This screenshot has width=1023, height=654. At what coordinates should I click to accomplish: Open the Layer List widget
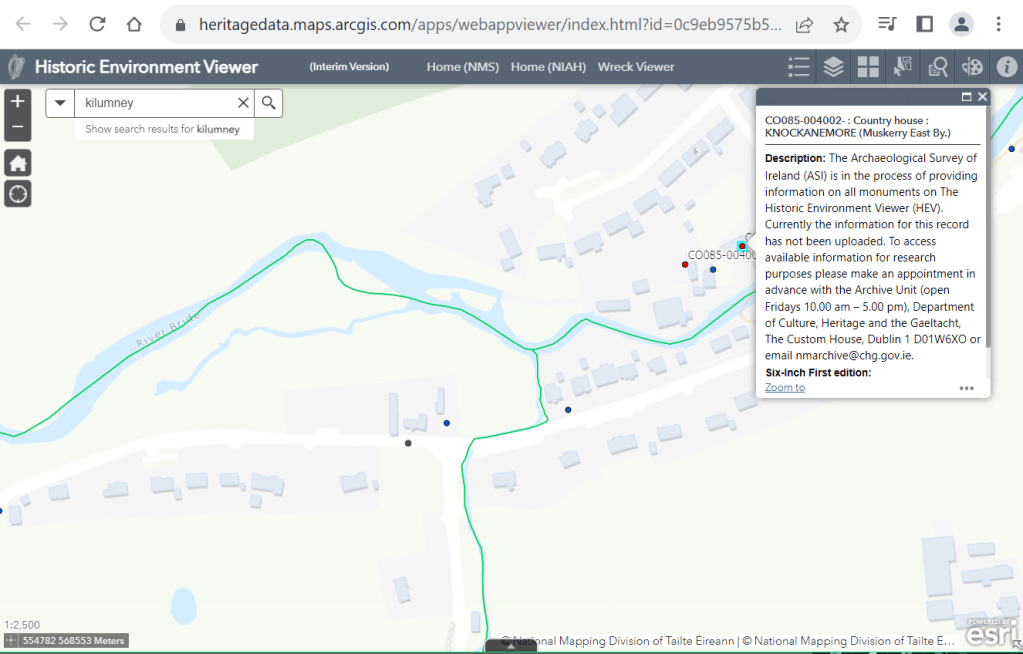(833, 67)
